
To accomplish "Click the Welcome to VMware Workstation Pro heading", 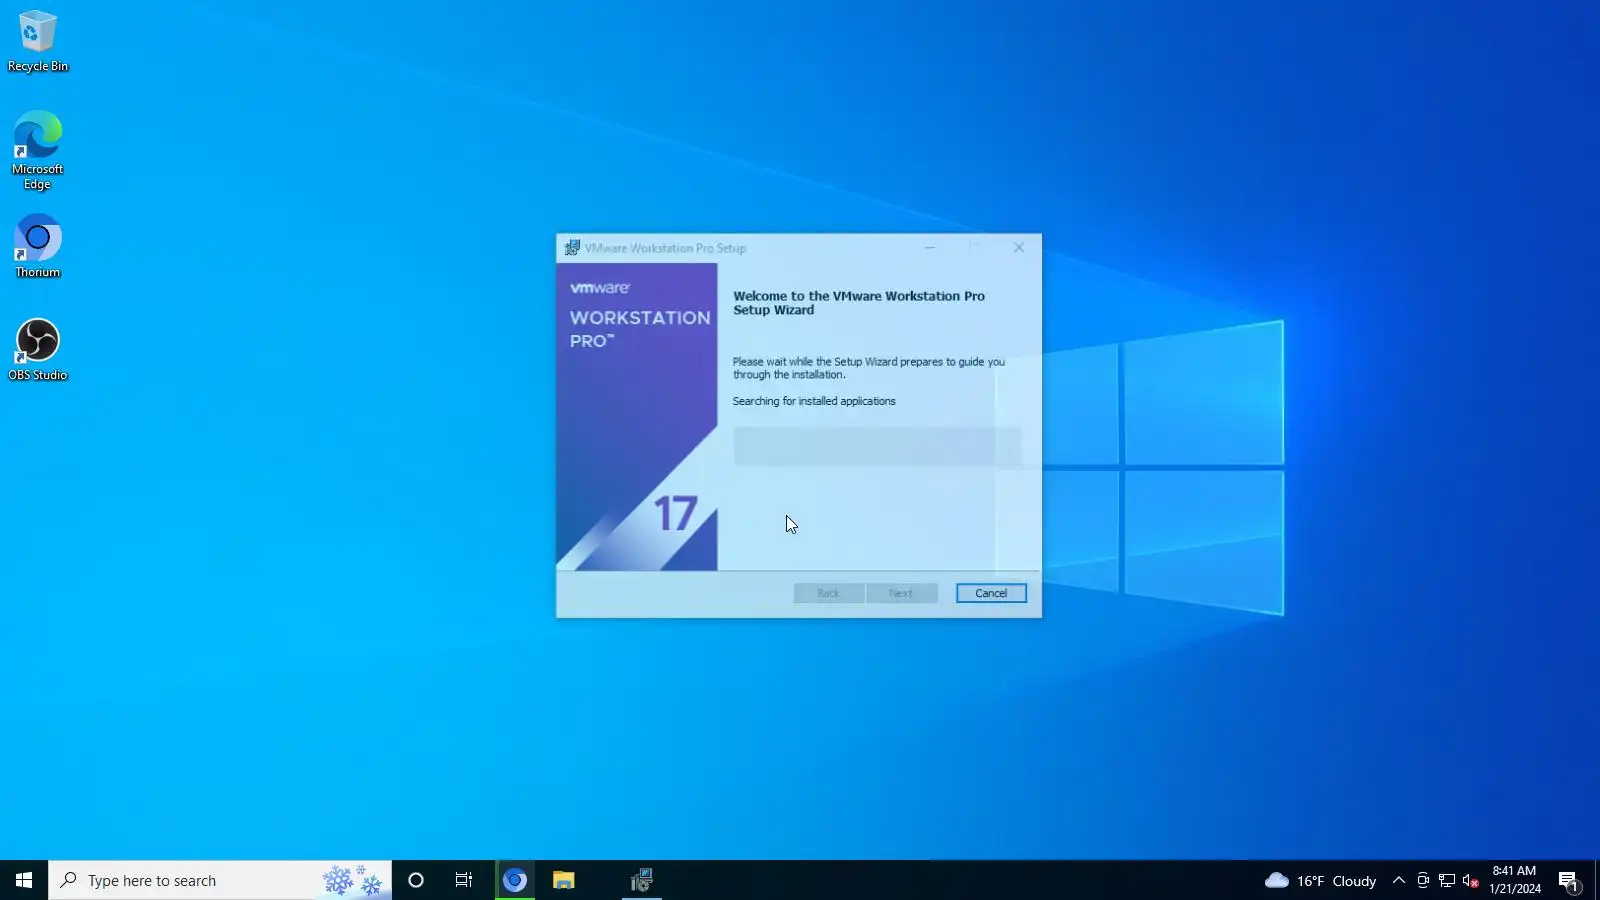I will coord(859,303).
